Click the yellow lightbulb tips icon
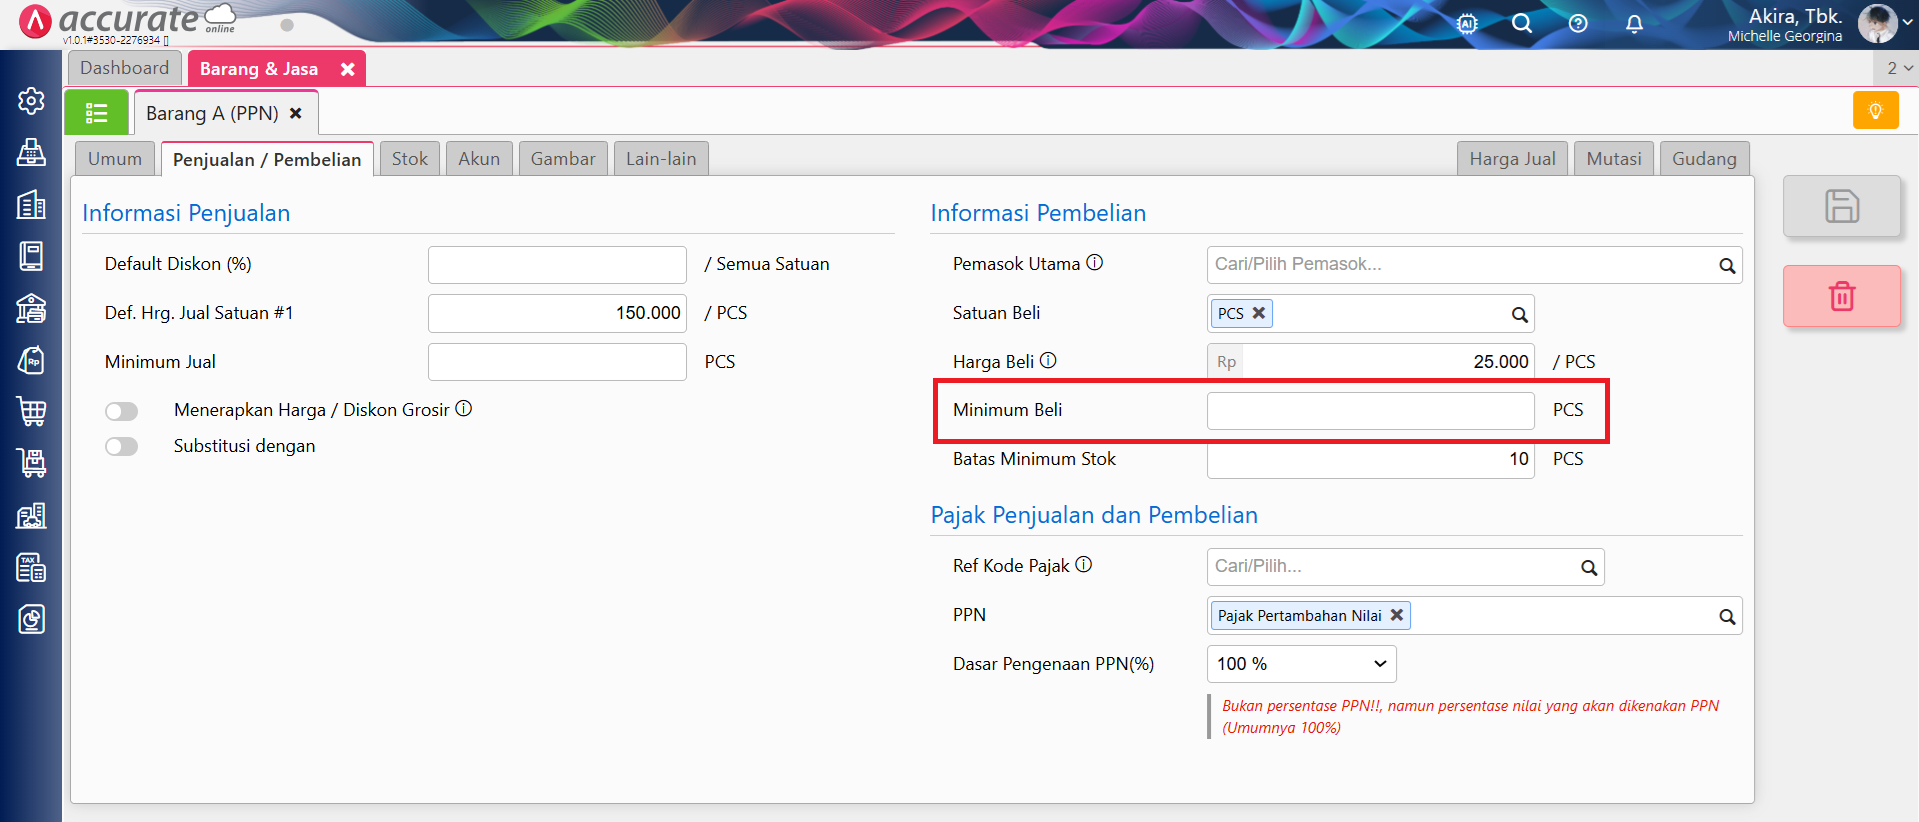This screenshot has width=1919, height=822. pyautogui.click(x=1875, y=111)
